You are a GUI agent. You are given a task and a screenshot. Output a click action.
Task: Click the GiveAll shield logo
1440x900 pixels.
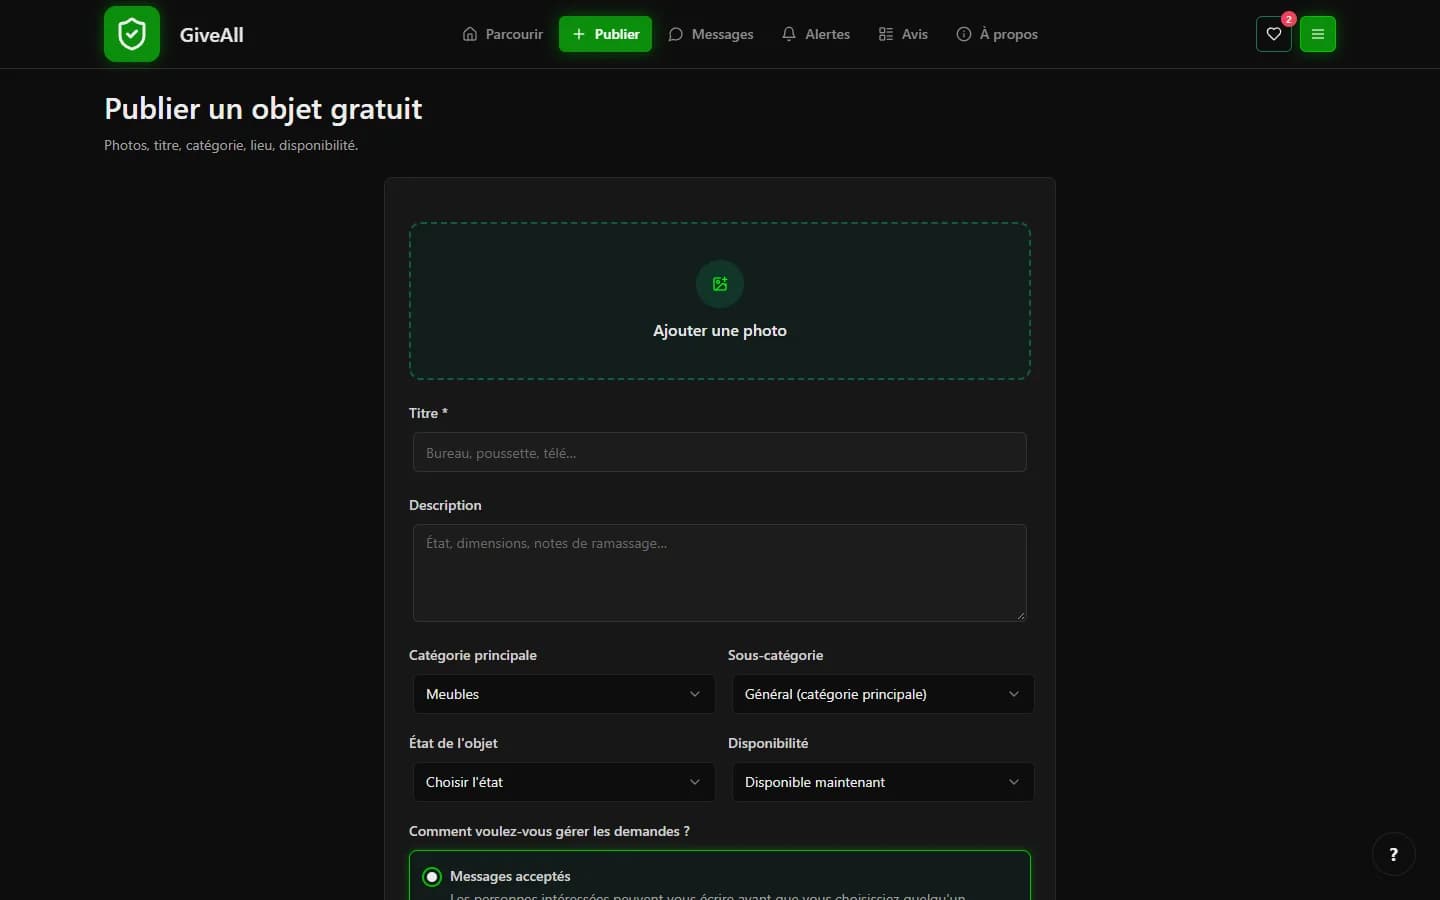132,34
